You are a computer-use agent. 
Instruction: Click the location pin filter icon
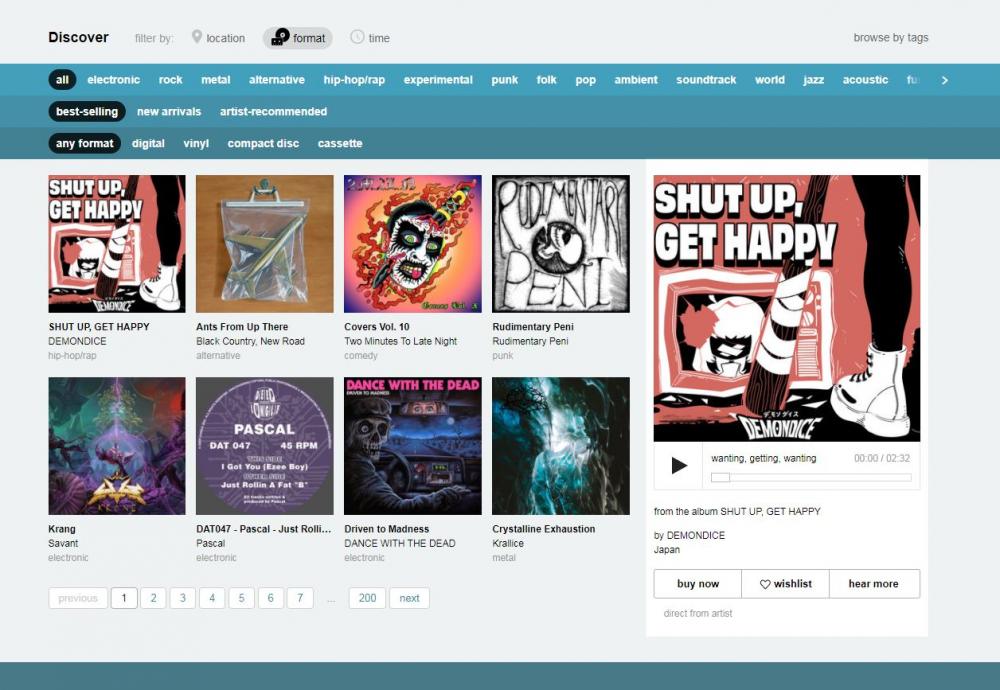coord(197,37)
